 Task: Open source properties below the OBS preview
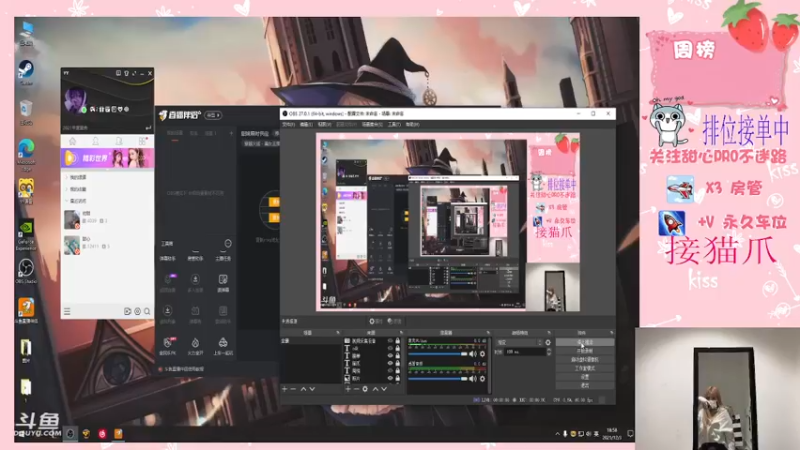pyautogui.click(x=376, y=321)
